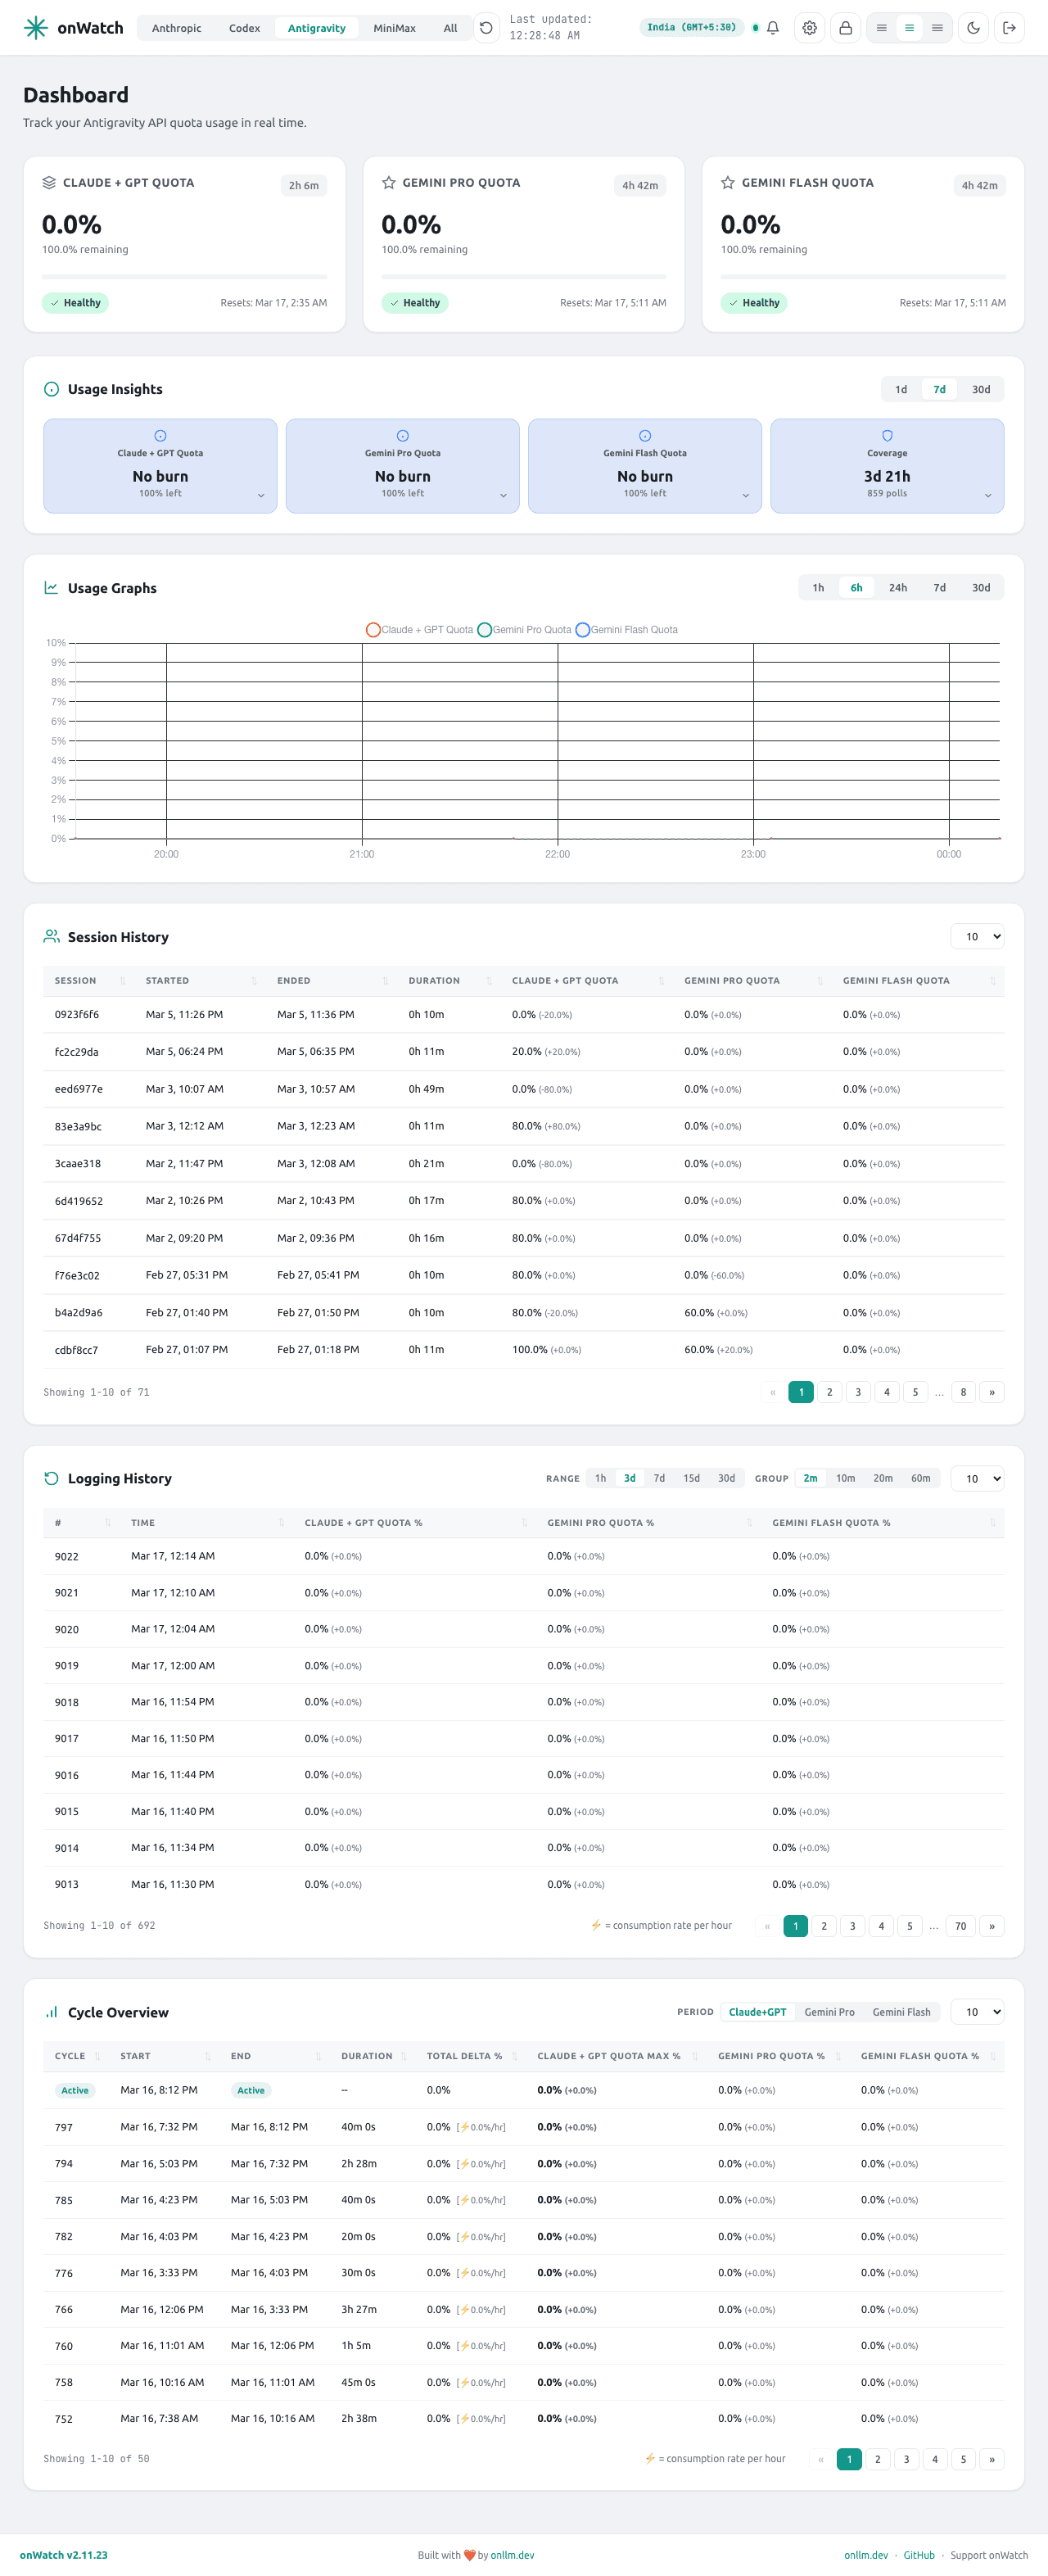Open page 70 of Logging History
1048x2576 pixels.
(x=961, y=1926)
